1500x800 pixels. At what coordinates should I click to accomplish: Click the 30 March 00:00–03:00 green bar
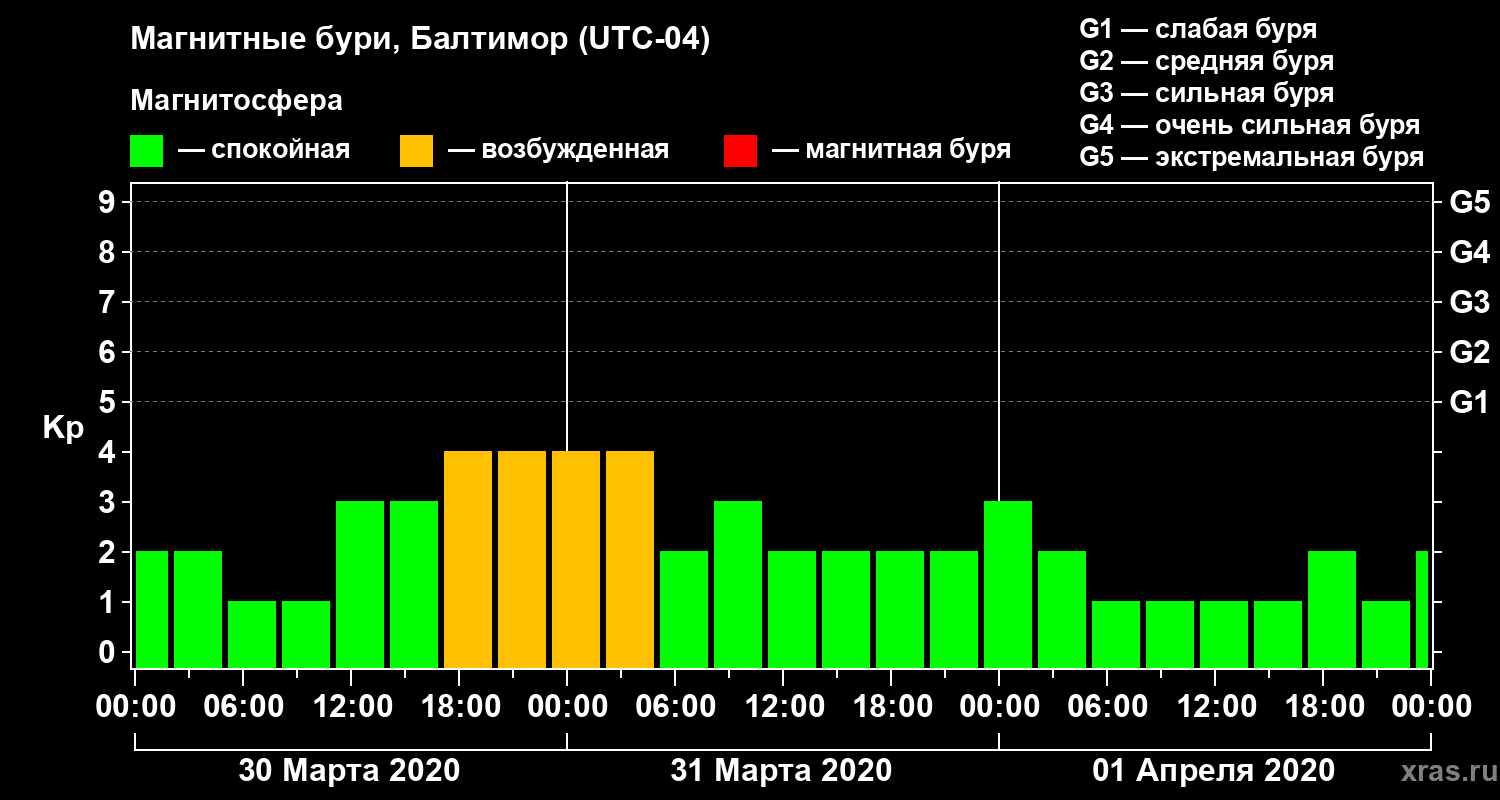tap(152, 609)
